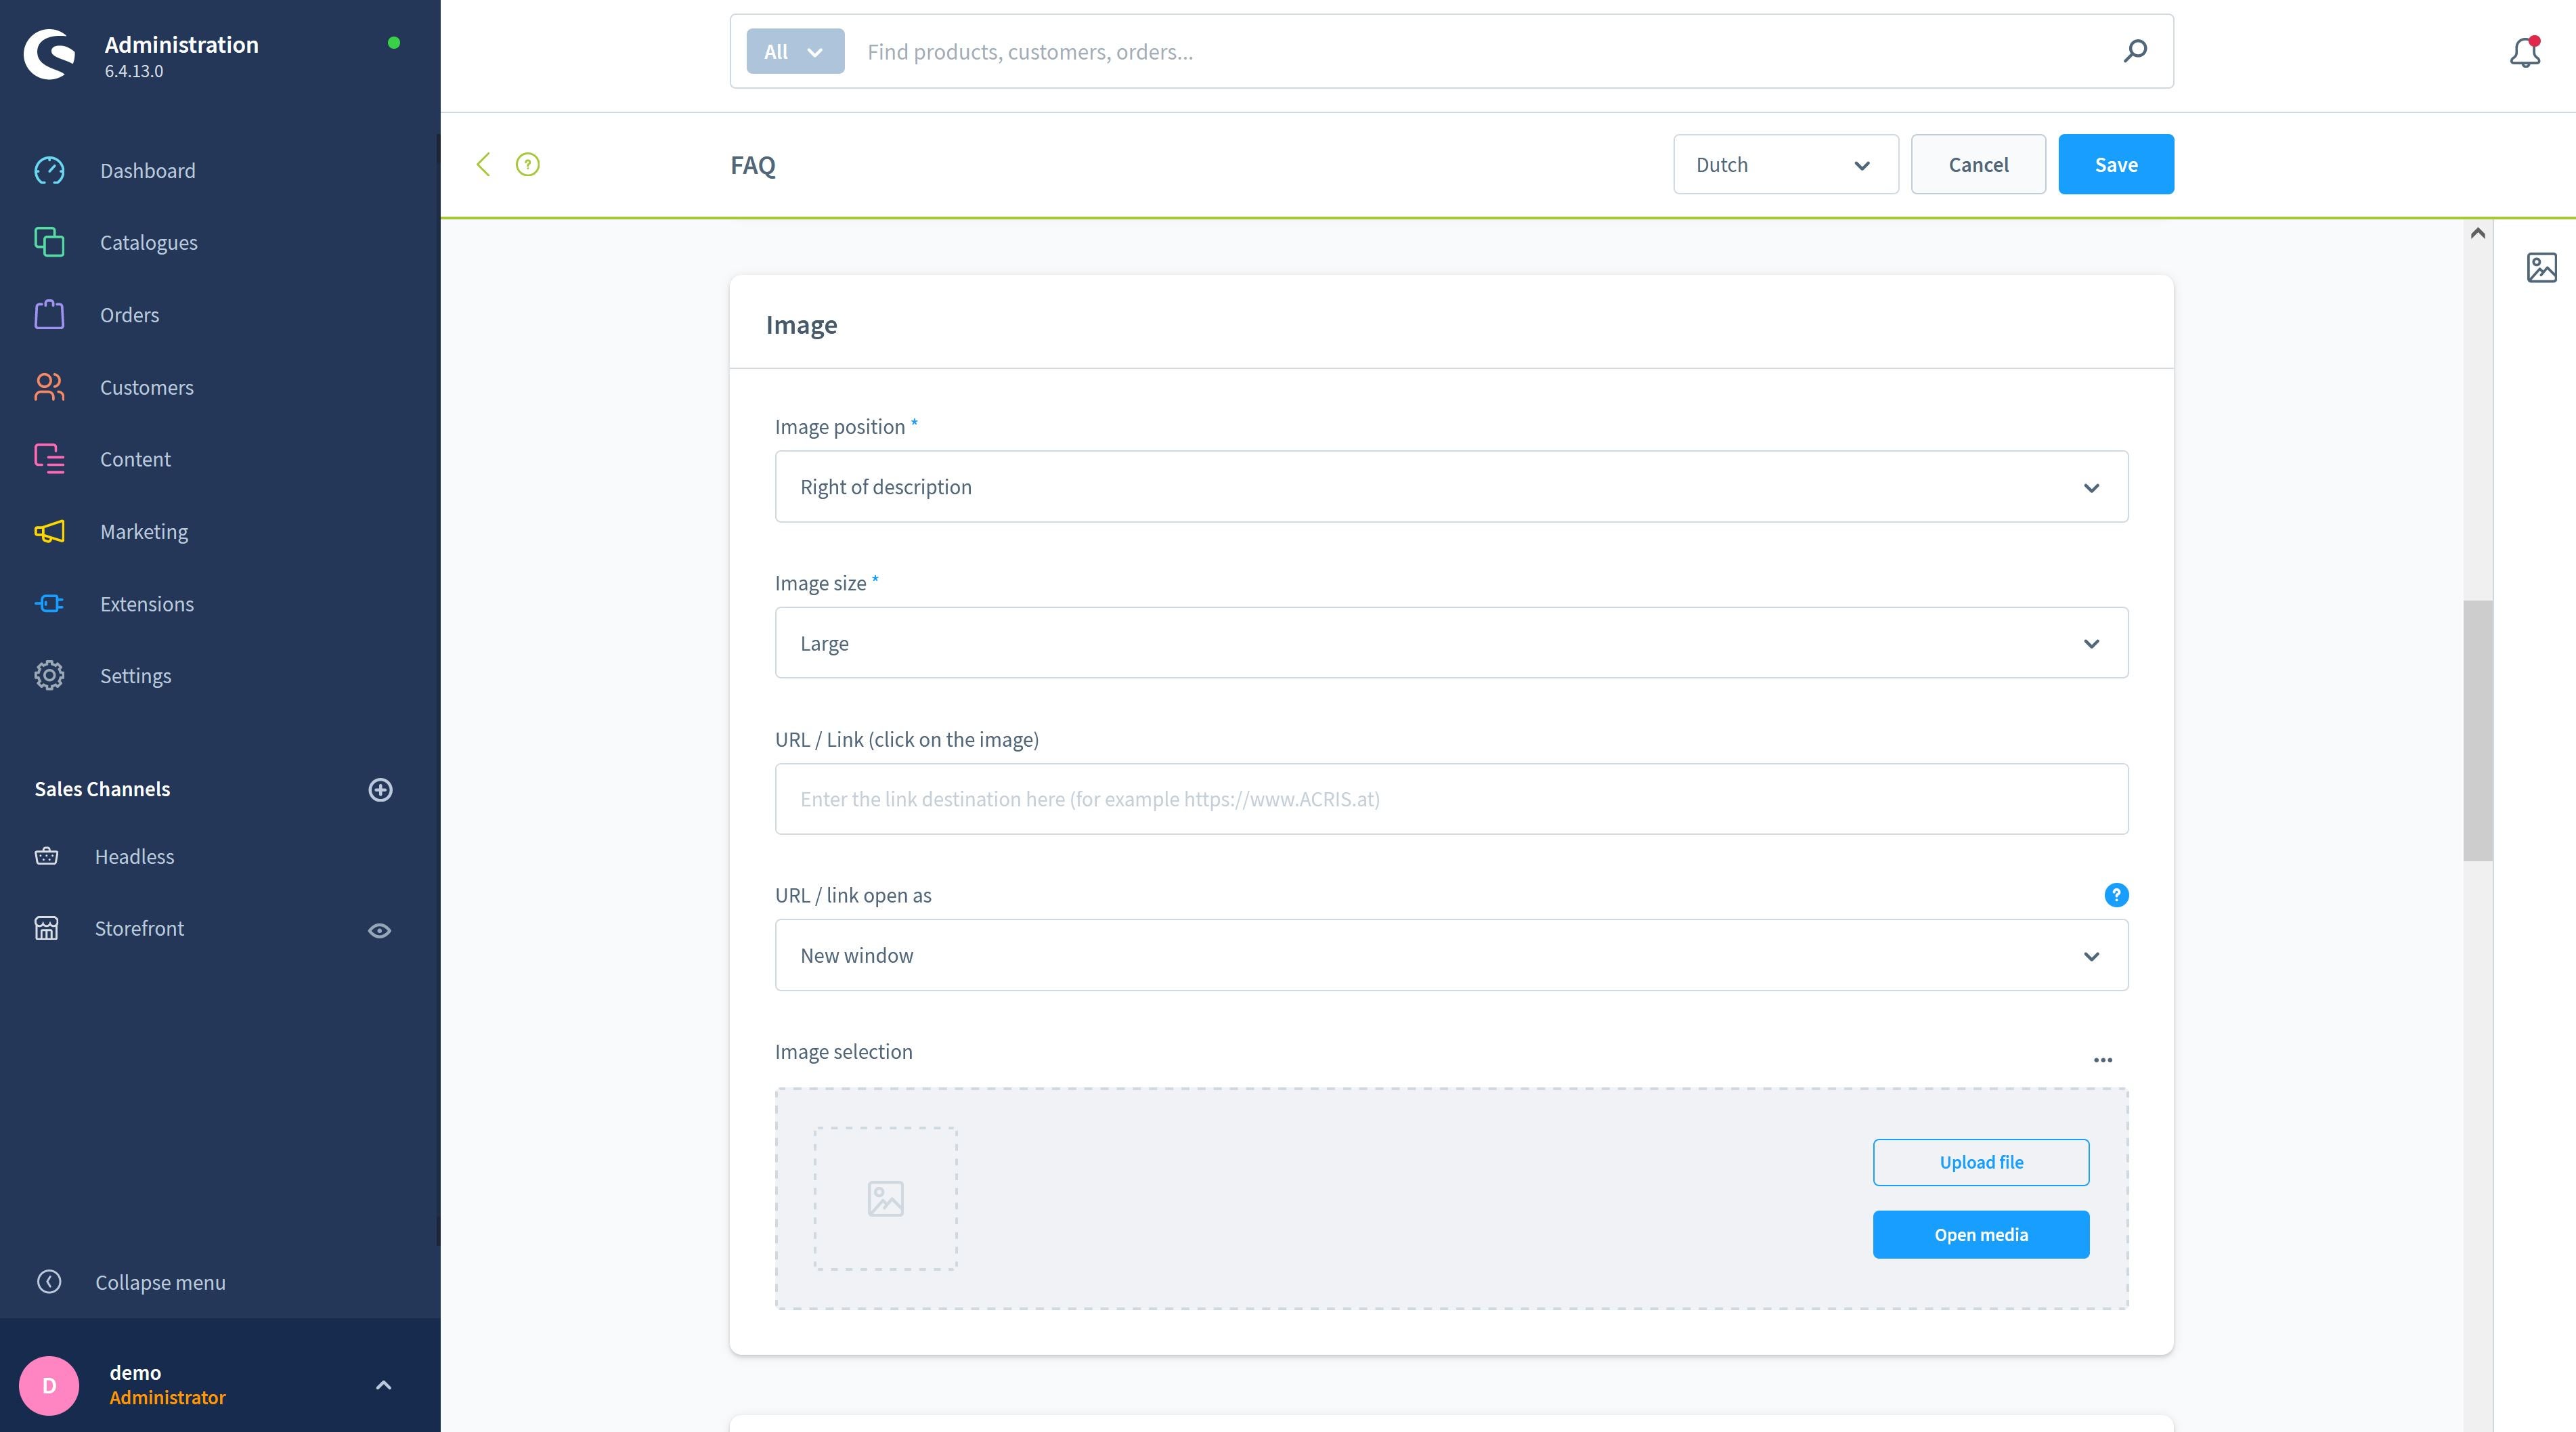The image size is (2576, 1432).
Task: Open the Image selection options menu
Action: coord(2103,1060)
